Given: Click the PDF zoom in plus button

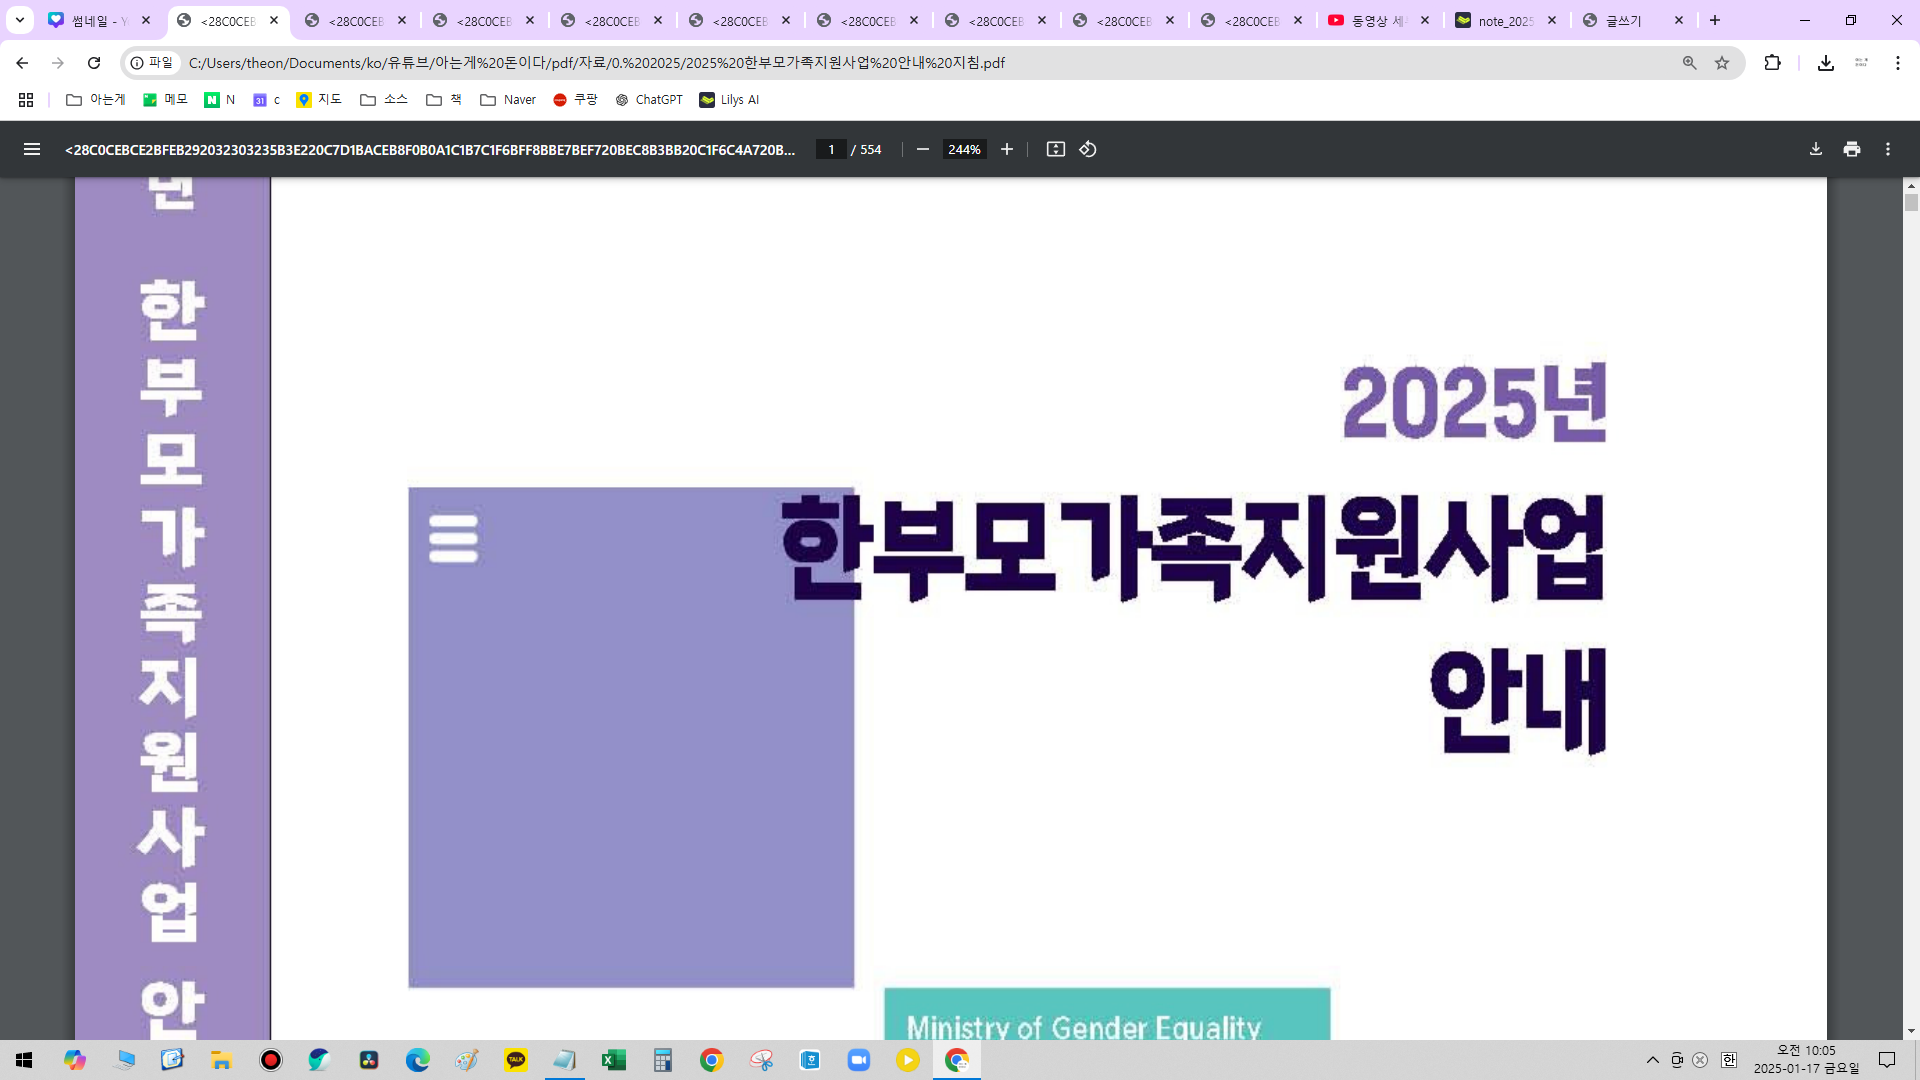Looking at the screenshot, I should tap(1007, 149).
